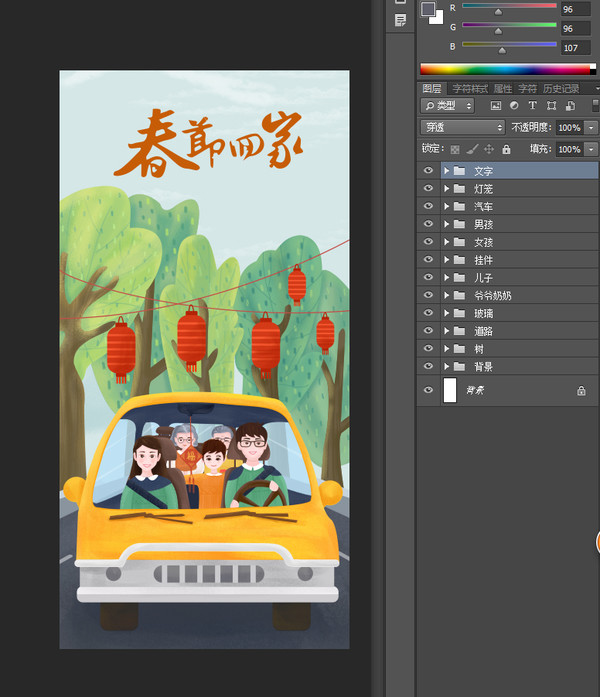Expand the 挂件 group triangle
The width and height of the screenshot is (600, 697).
(446, 260)
